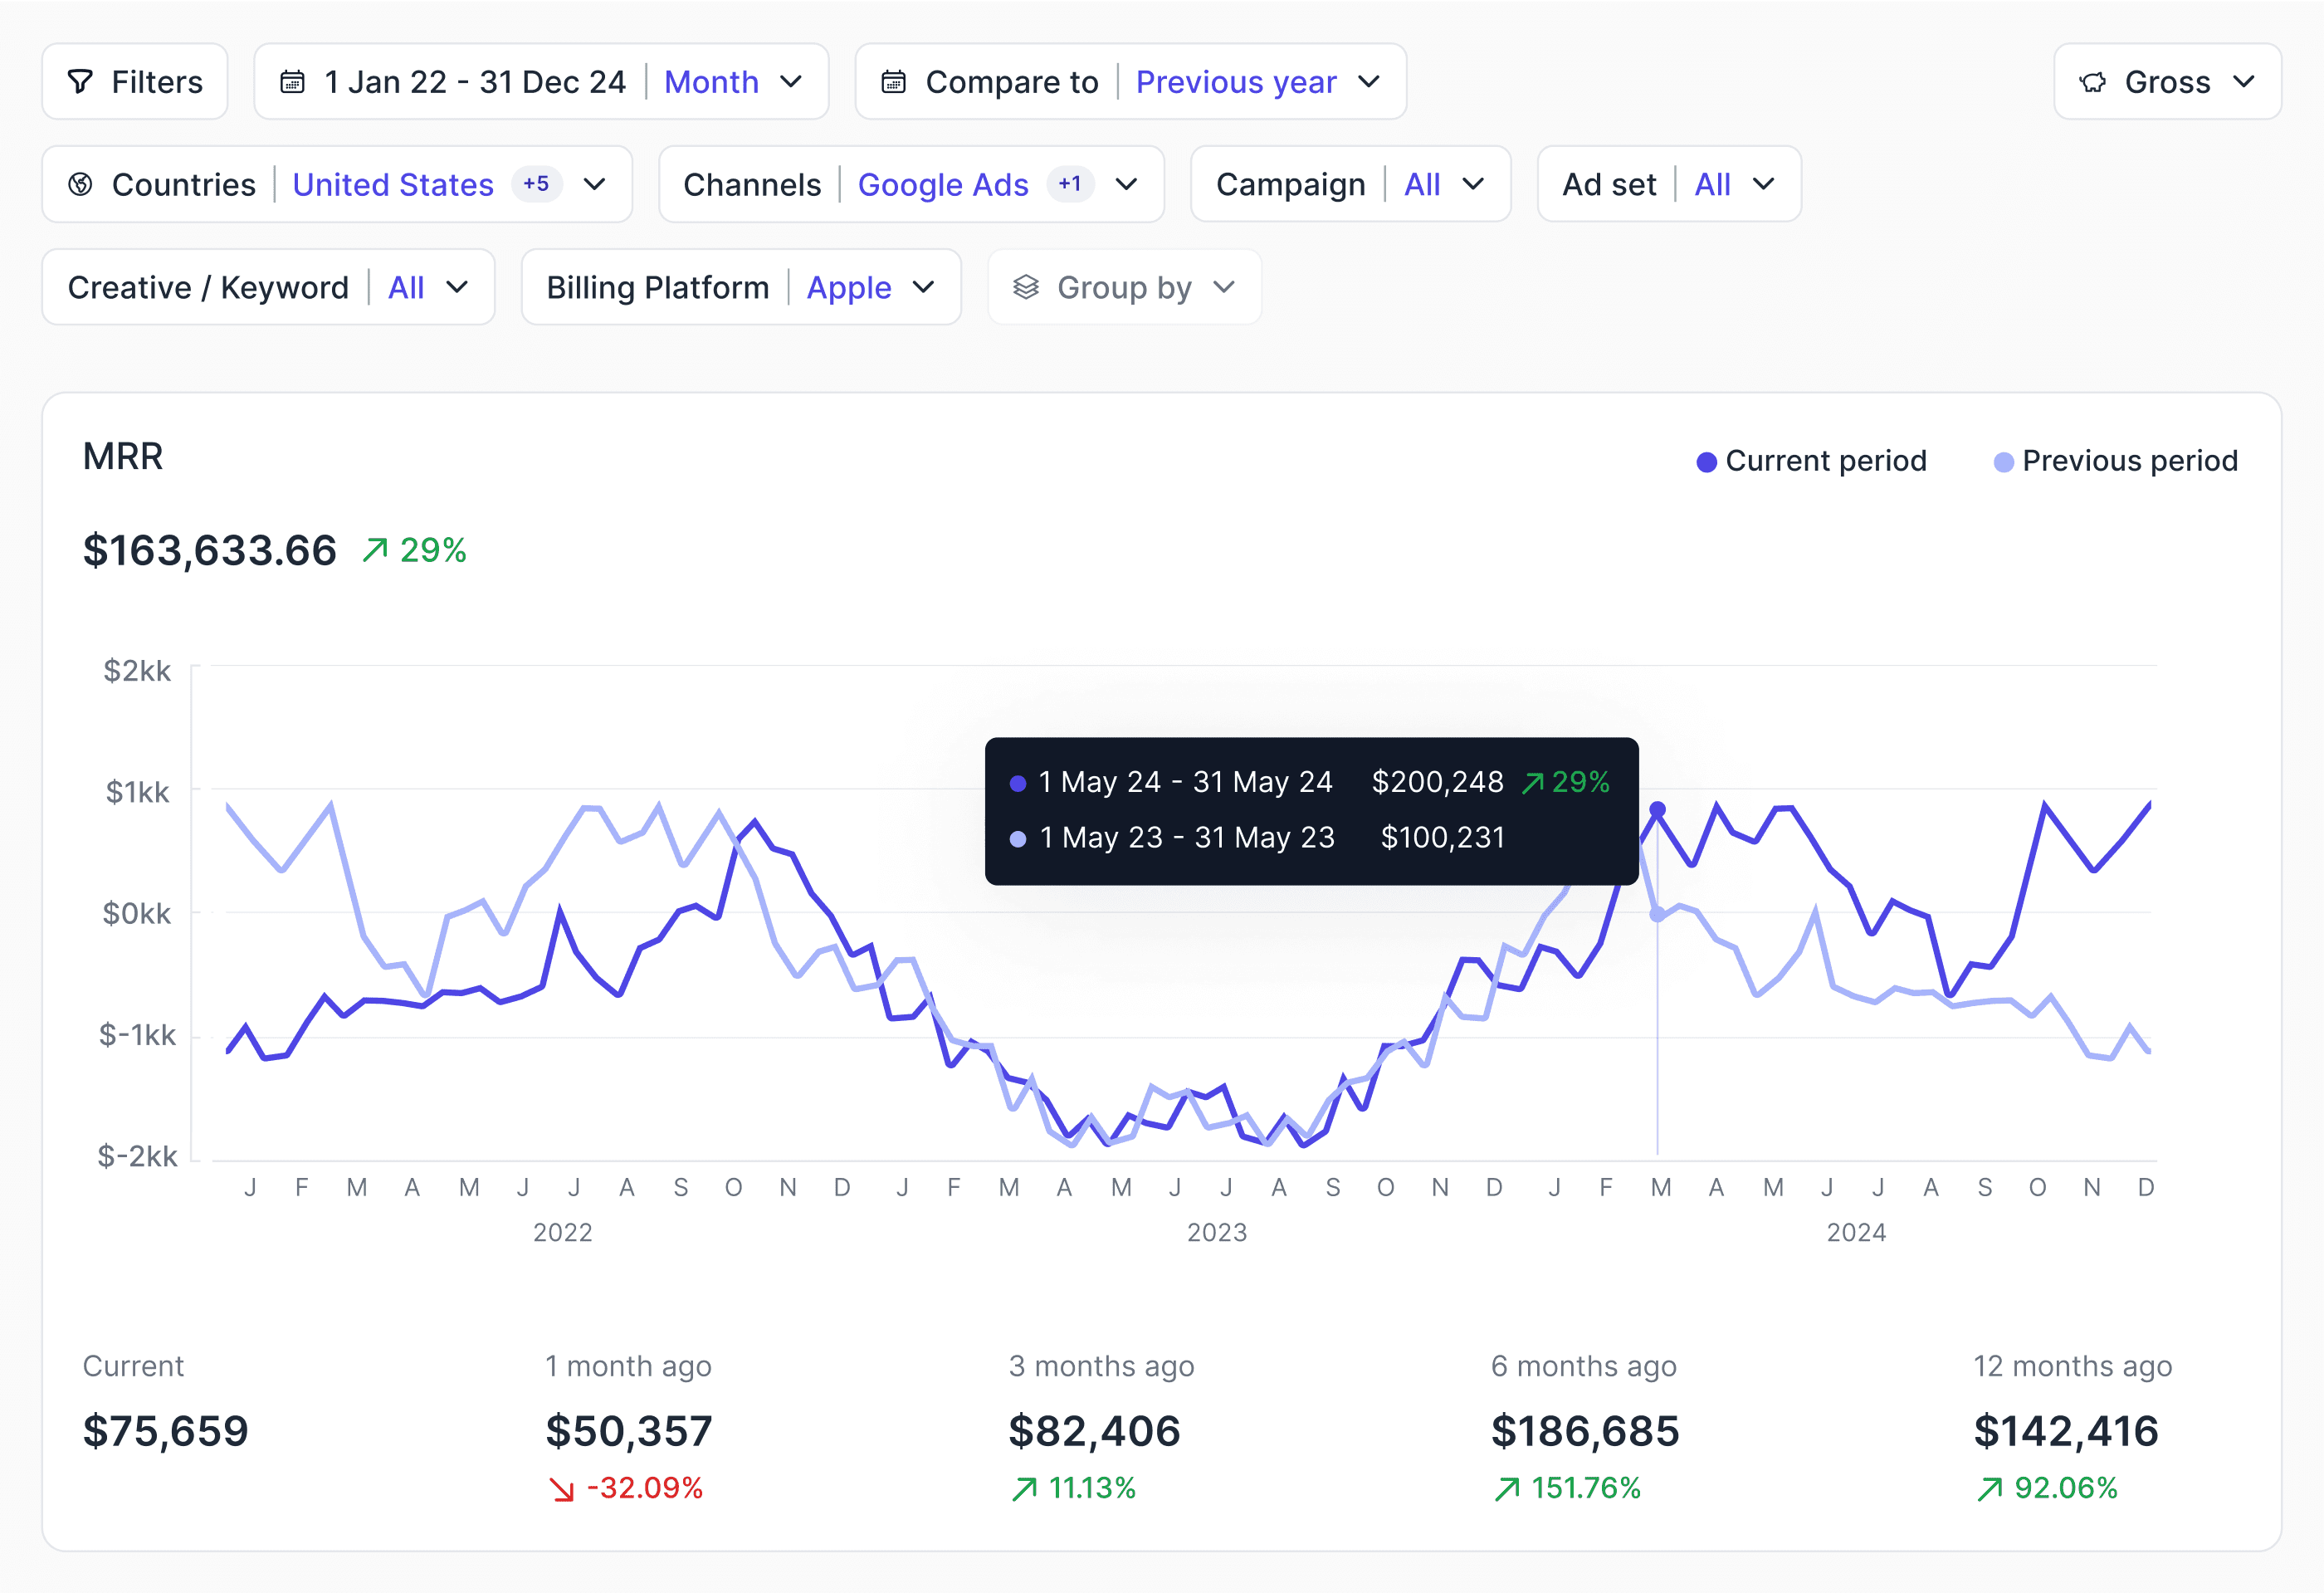This screenshot has width=2324, height=1593.
Task: Click the 1 month ago value $50,357
Action: click(x=629, y=1431)
